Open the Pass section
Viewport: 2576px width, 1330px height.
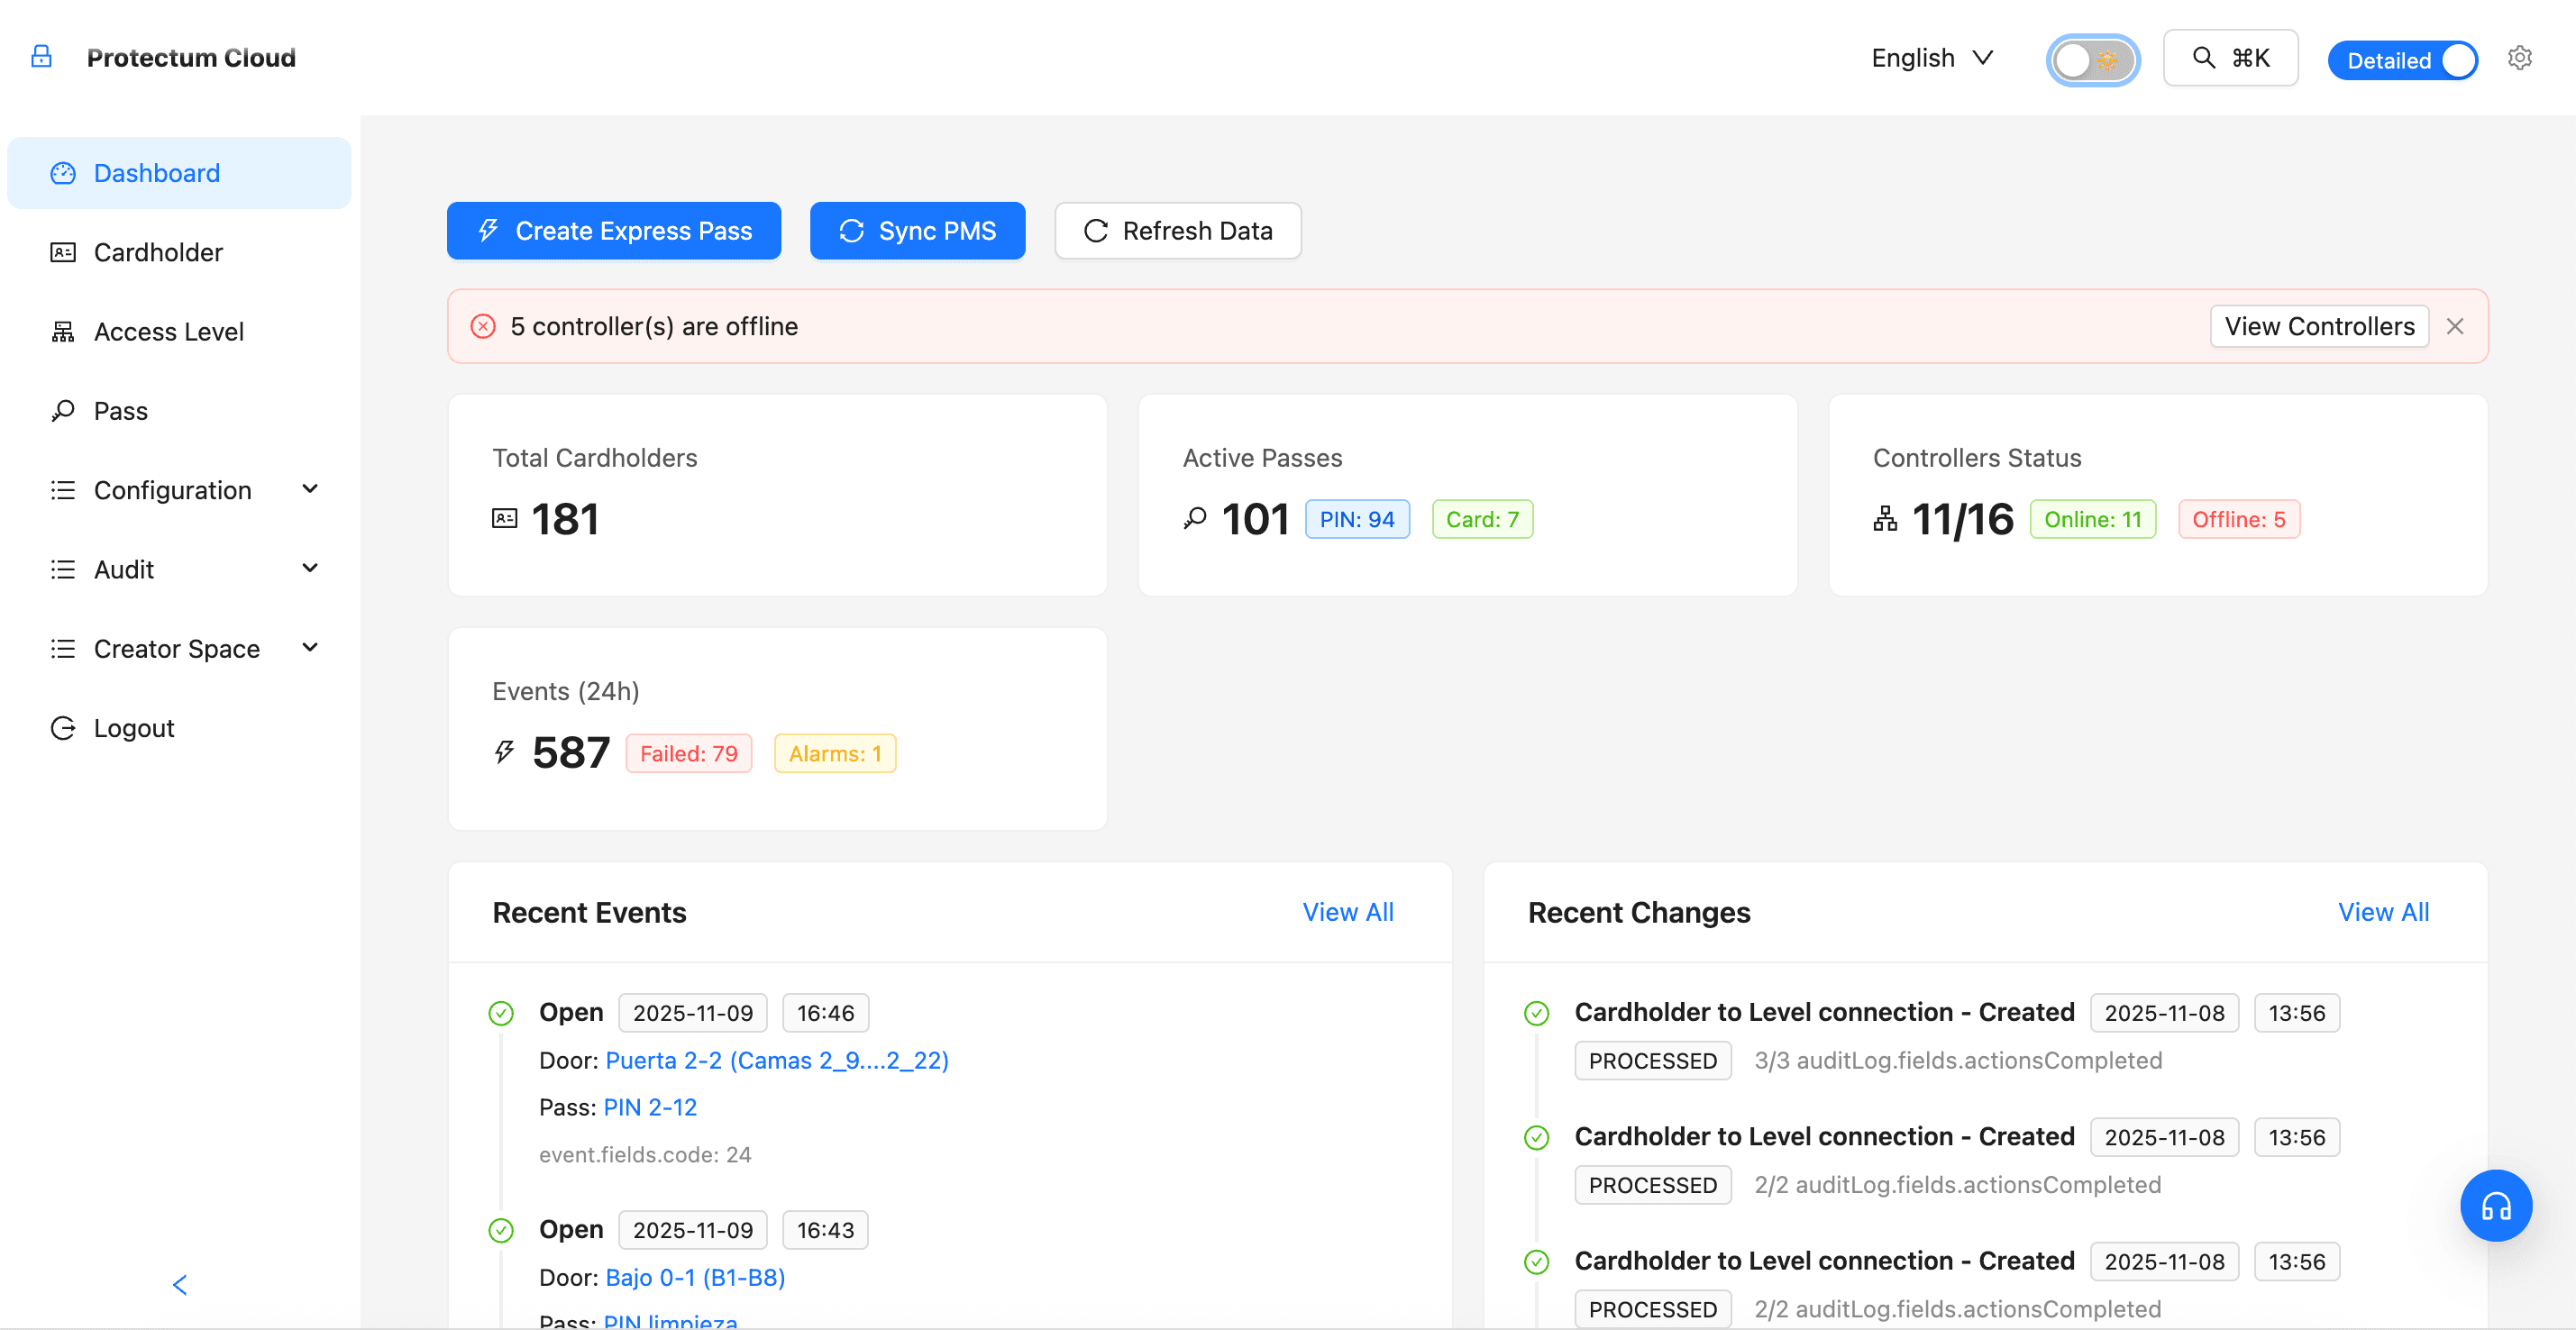click(x=120, y=410)
